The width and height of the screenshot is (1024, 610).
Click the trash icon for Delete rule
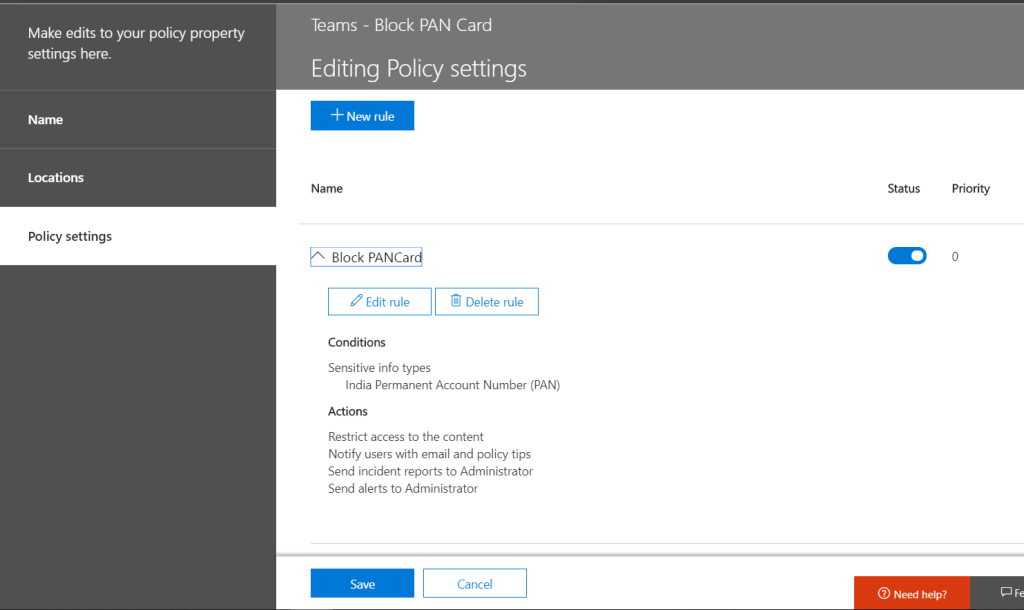coord(456,301)
